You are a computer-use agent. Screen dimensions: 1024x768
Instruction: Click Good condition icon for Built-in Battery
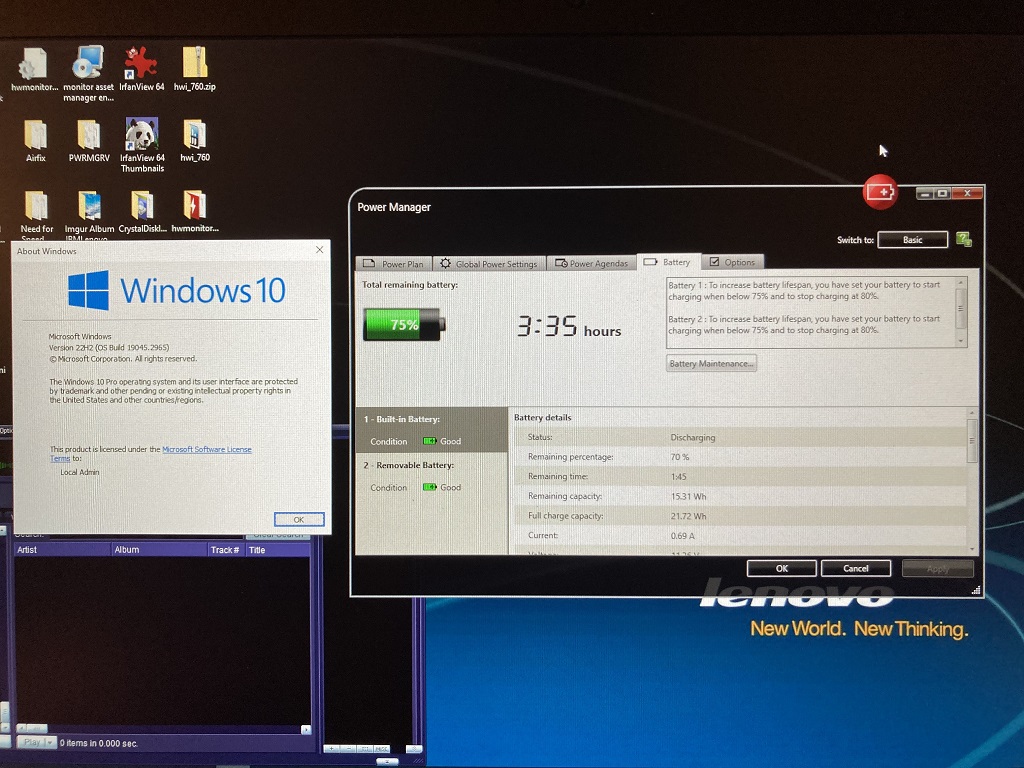click(x=429, y=441)
